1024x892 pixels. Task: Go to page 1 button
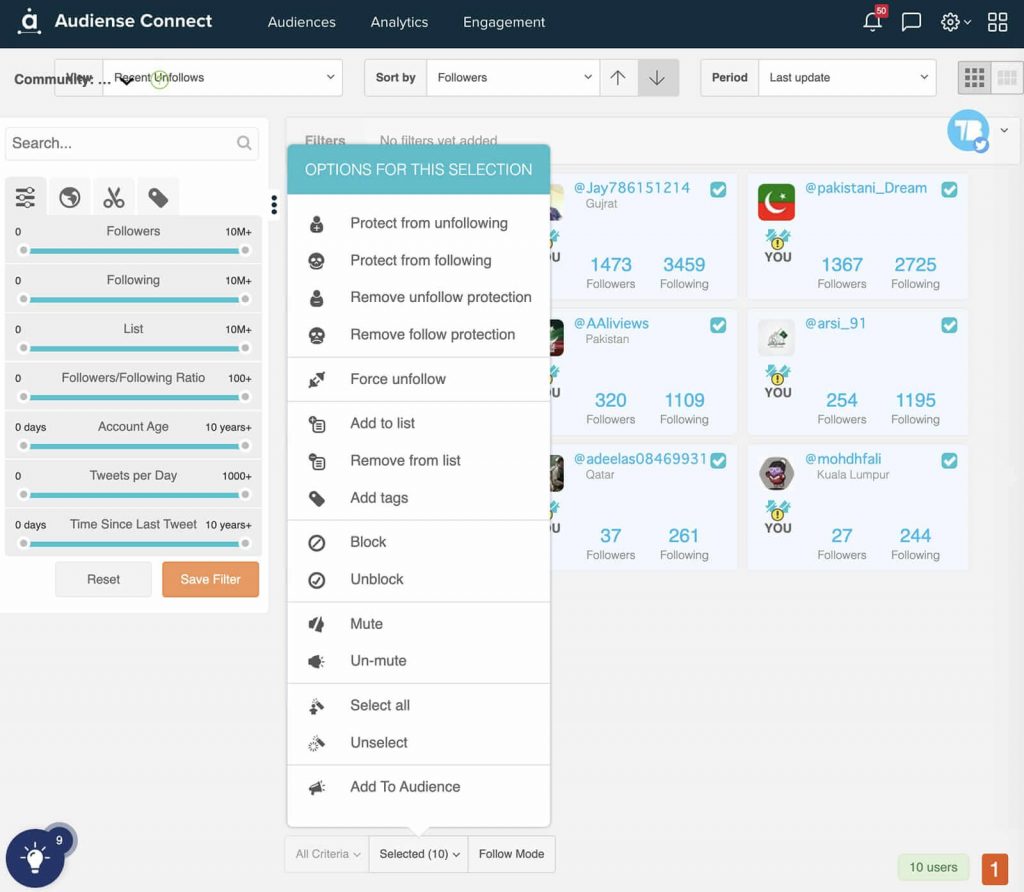pos(995,868)
